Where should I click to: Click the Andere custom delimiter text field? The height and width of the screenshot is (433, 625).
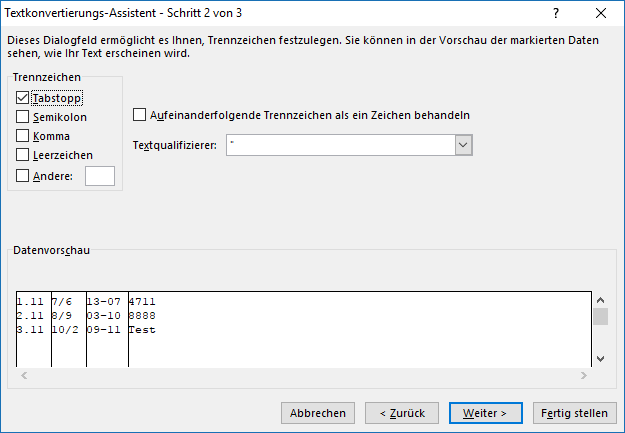click(100, 176)
